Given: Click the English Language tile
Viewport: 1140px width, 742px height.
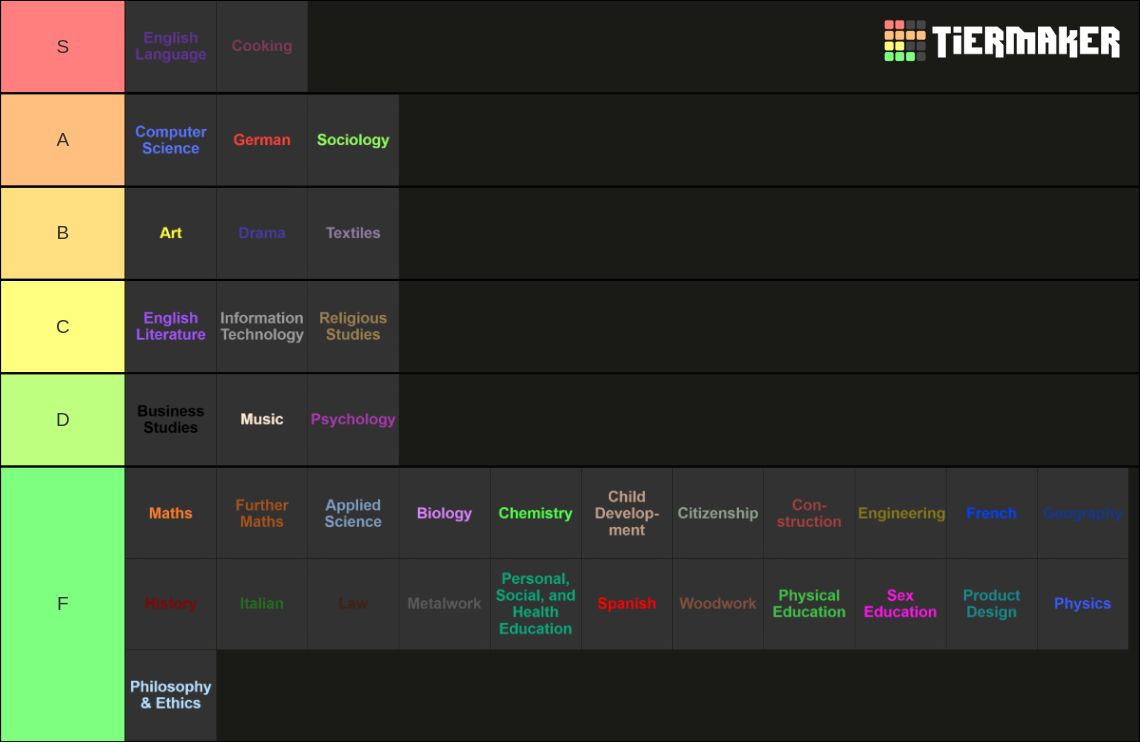Looking at the screenshot, I should point(170,46).
